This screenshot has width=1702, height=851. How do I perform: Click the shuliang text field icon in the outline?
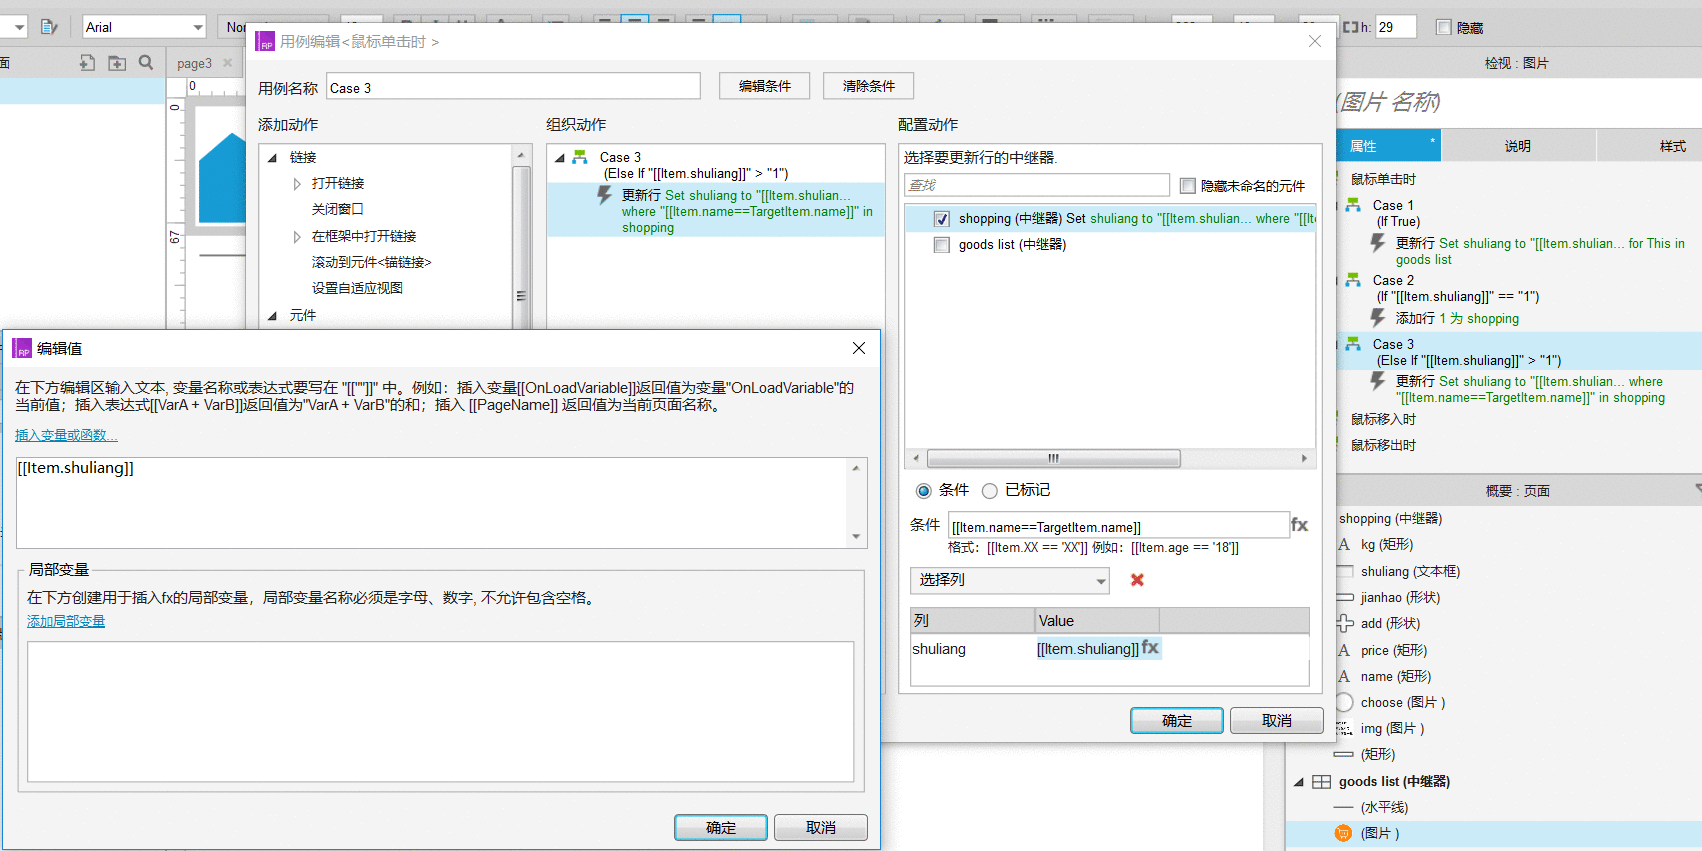[1344, 571]
